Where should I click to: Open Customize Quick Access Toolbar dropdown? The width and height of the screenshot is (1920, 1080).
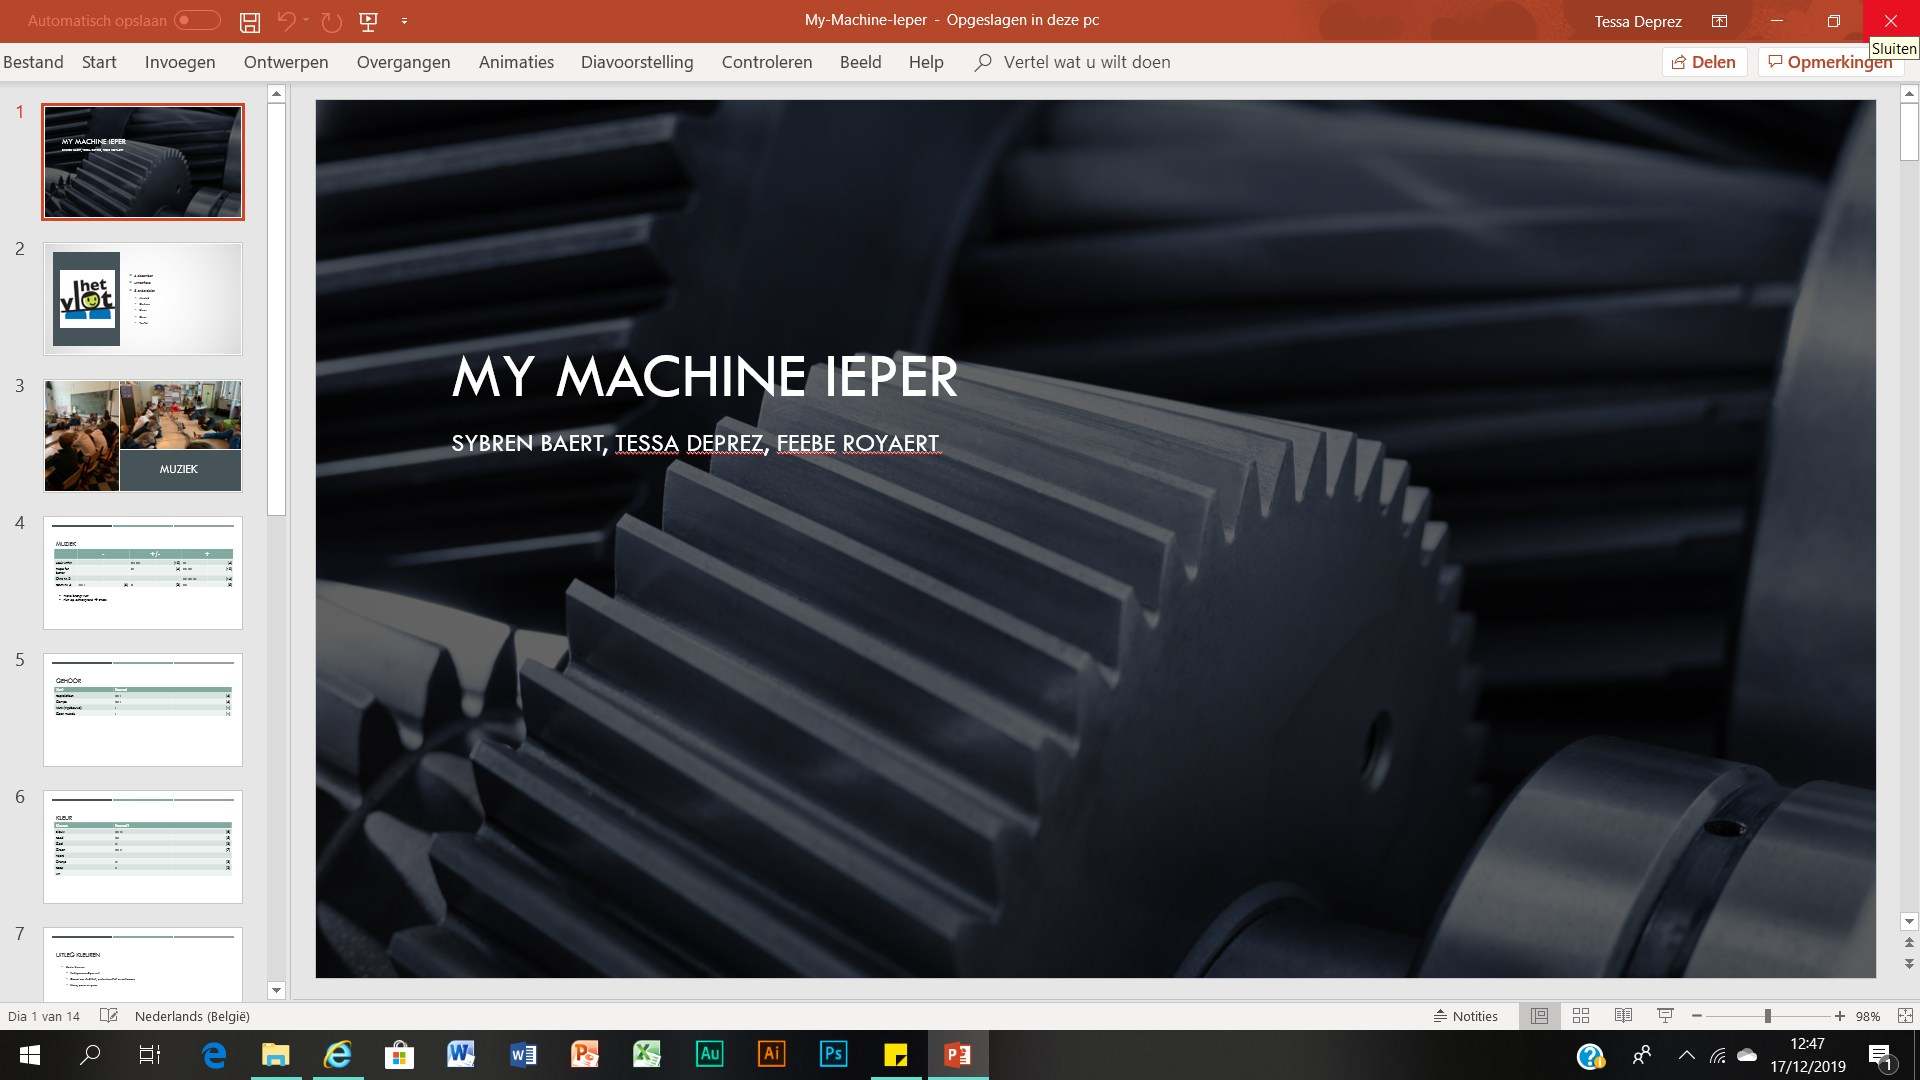tap(404, 21)
